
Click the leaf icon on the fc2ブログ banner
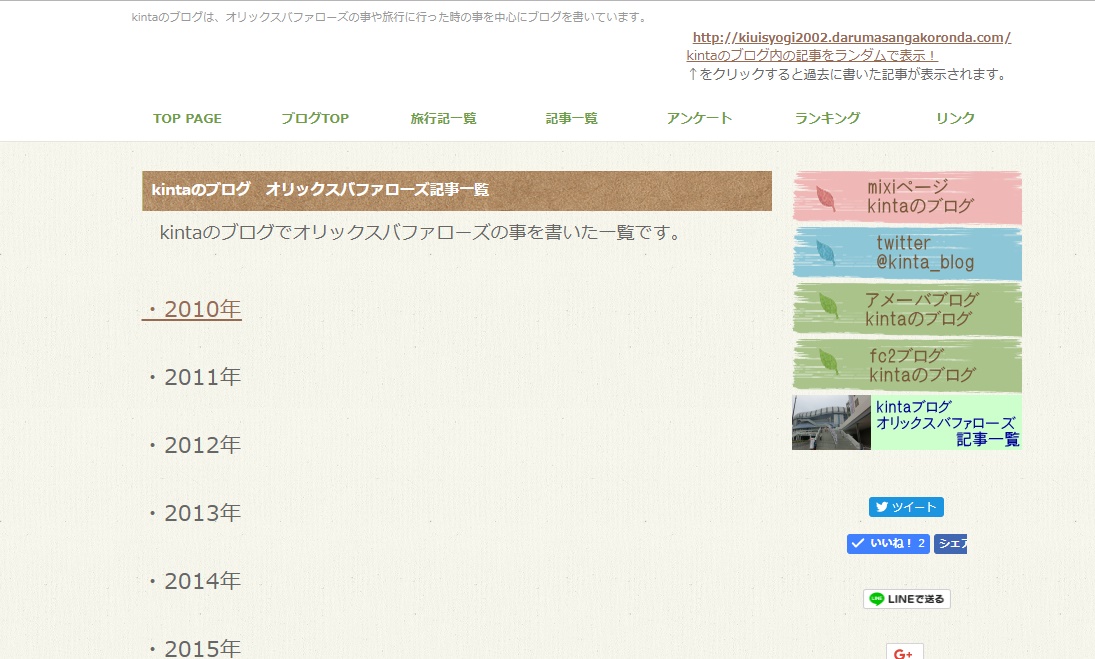(x=829, y=362)
